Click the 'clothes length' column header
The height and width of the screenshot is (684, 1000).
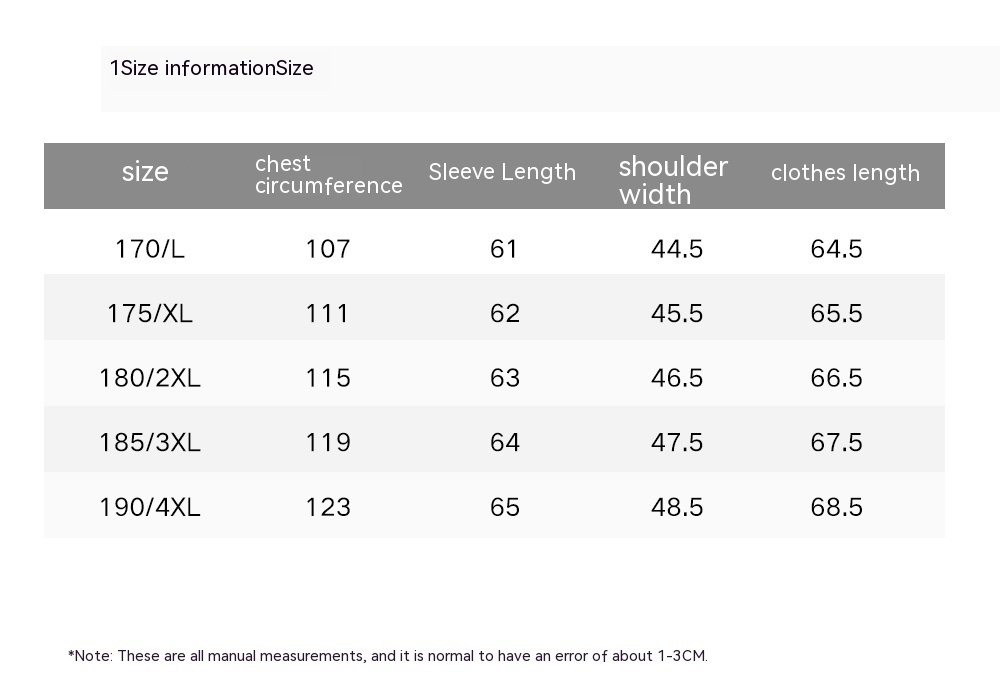pos(845,173)
